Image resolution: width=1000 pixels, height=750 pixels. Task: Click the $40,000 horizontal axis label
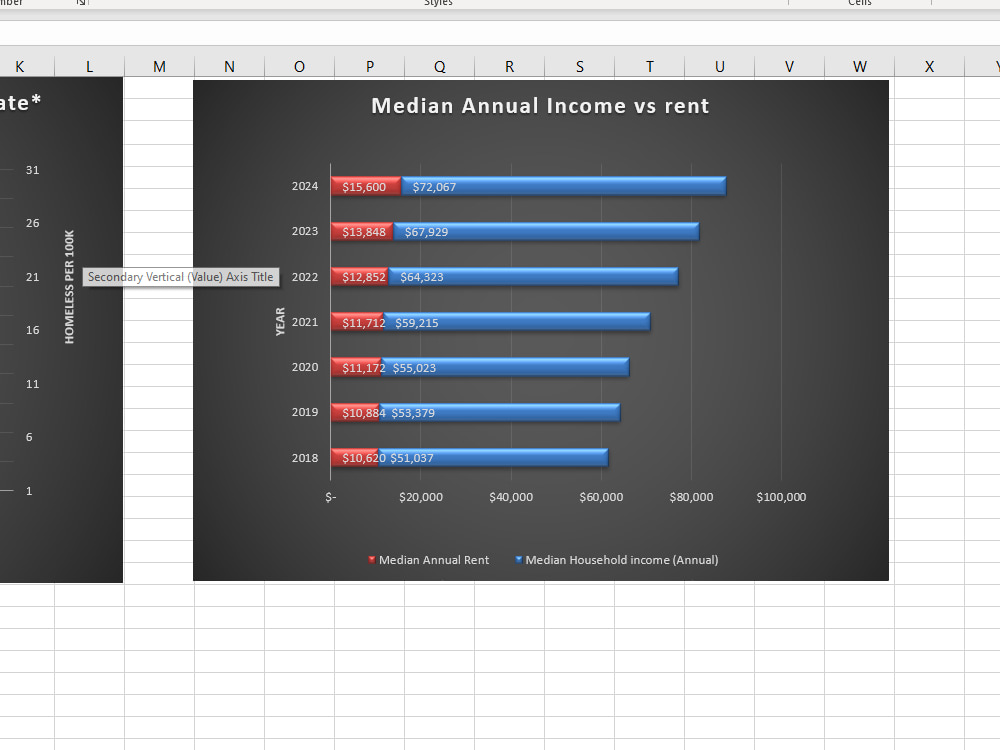coord(511,497)
